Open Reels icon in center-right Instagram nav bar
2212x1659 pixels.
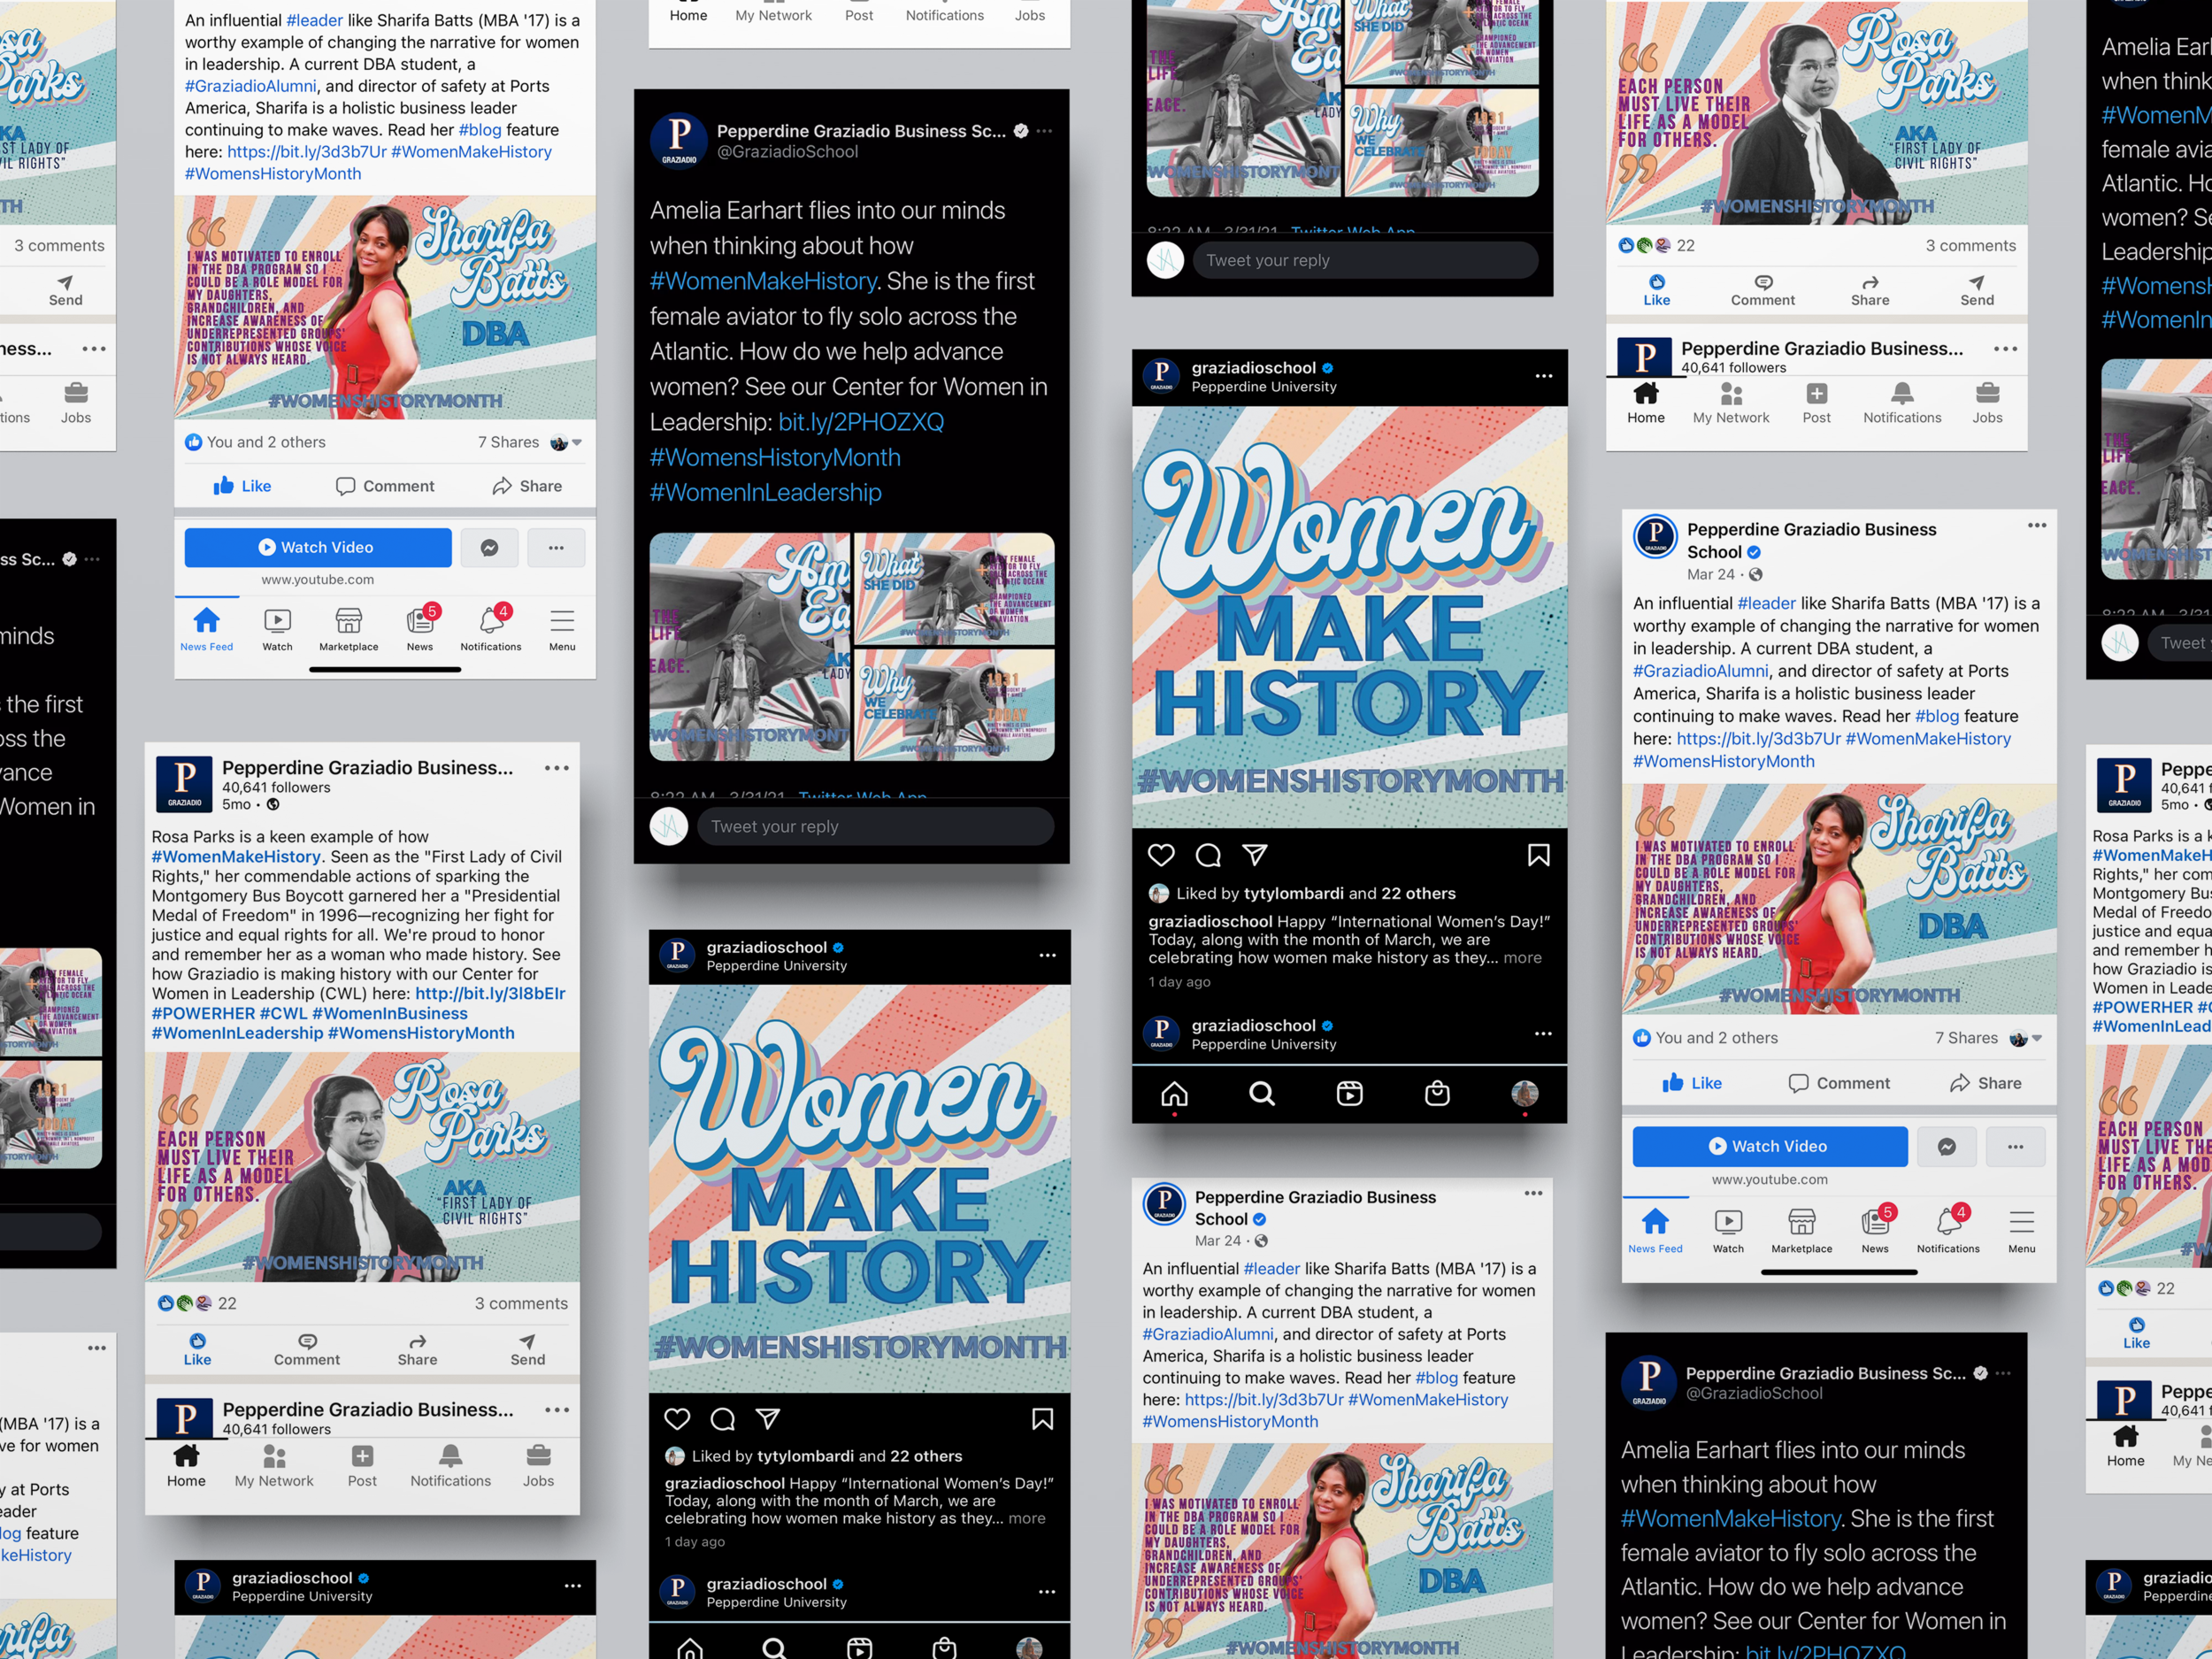[1349, 1094]
